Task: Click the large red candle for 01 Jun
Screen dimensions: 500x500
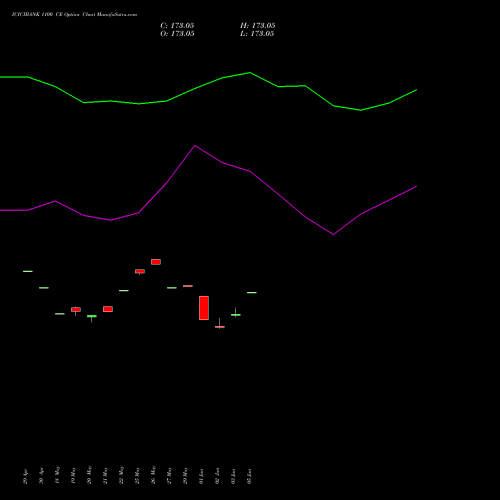Action: 204,308
